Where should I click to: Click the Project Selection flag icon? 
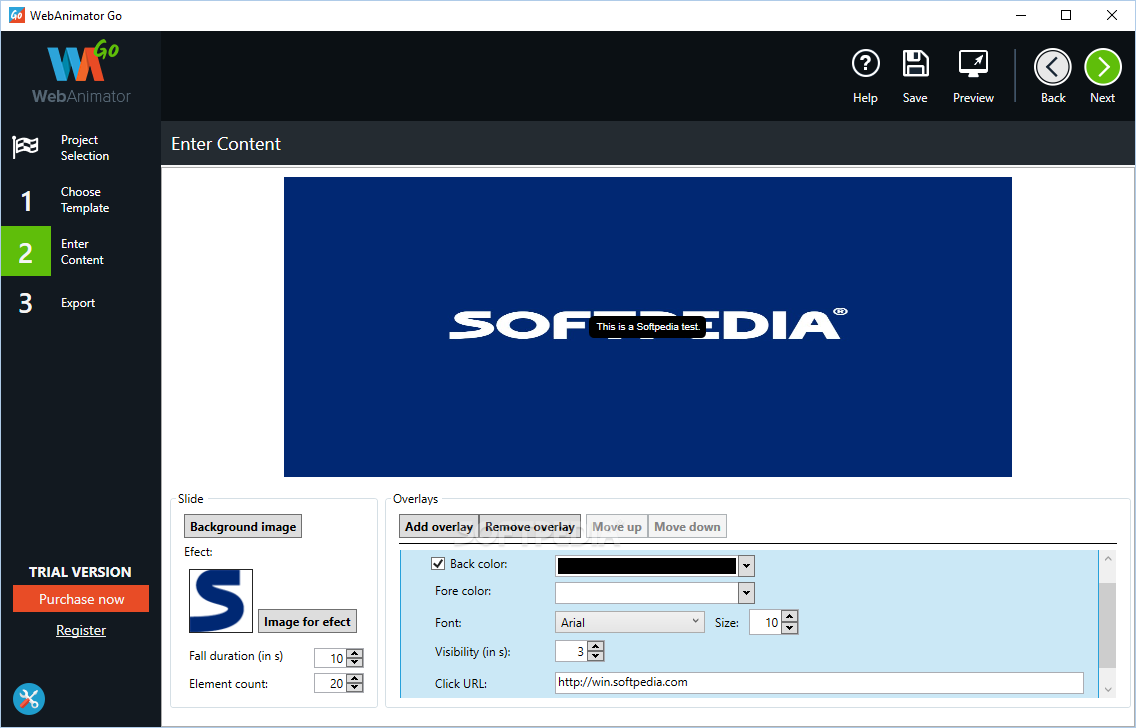click(25, 147)
